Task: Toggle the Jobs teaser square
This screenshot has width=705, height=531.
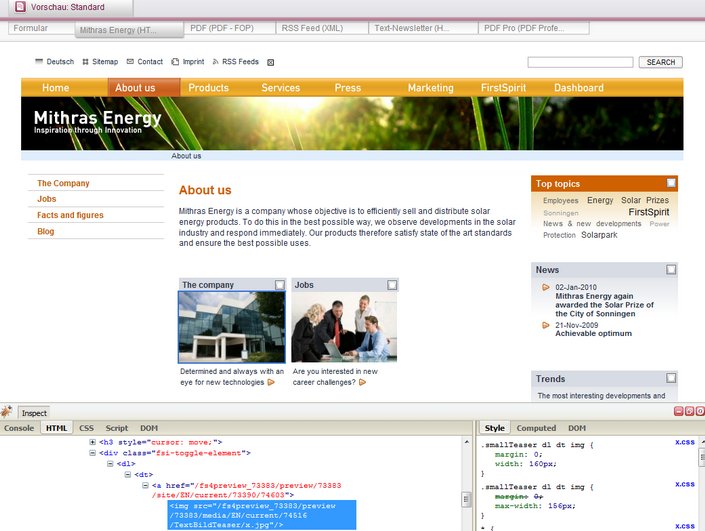Action: pos(392,285)
